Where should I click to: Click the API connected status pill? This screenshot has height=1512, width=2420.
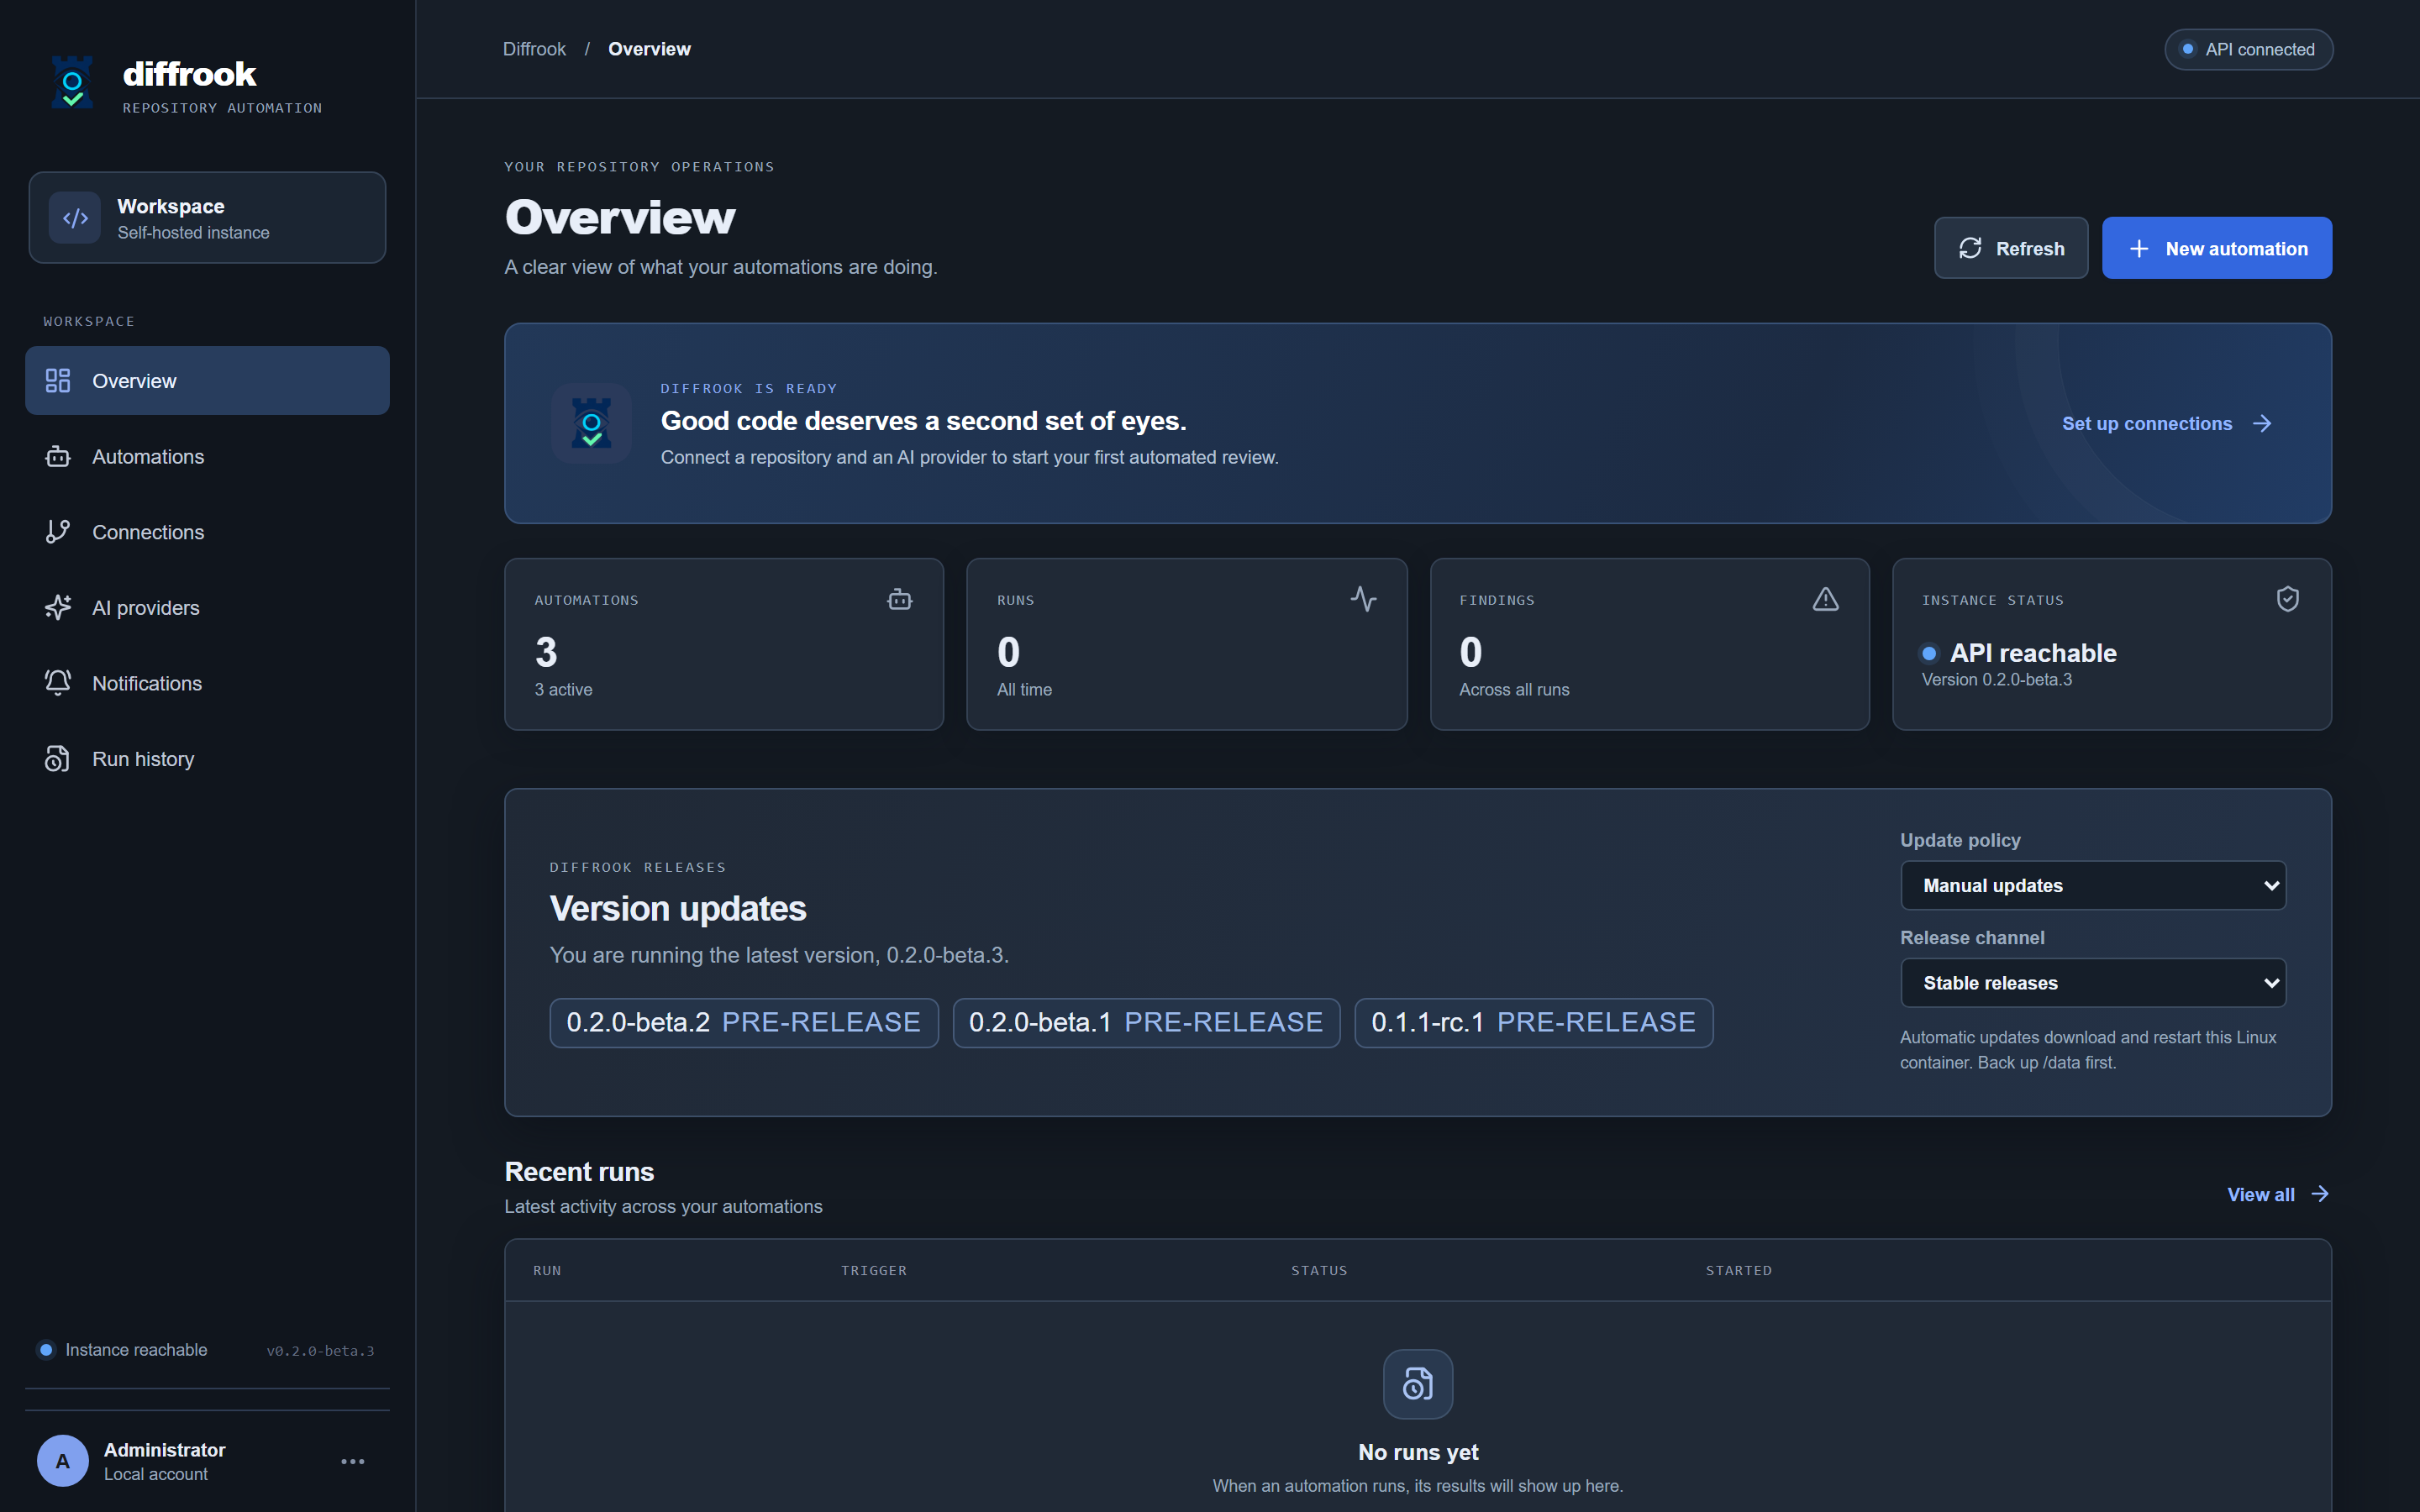[2249, 49]
